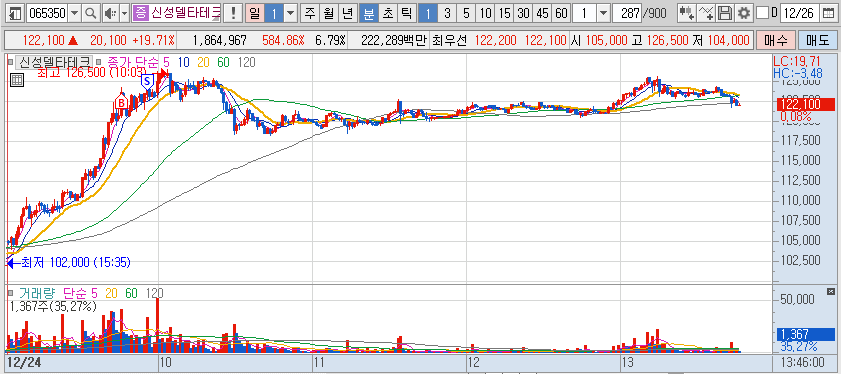Expand the dropdown arrow next to 일 1
The width and height of the screenshot is (841, 374).
(x=290, y=13)
